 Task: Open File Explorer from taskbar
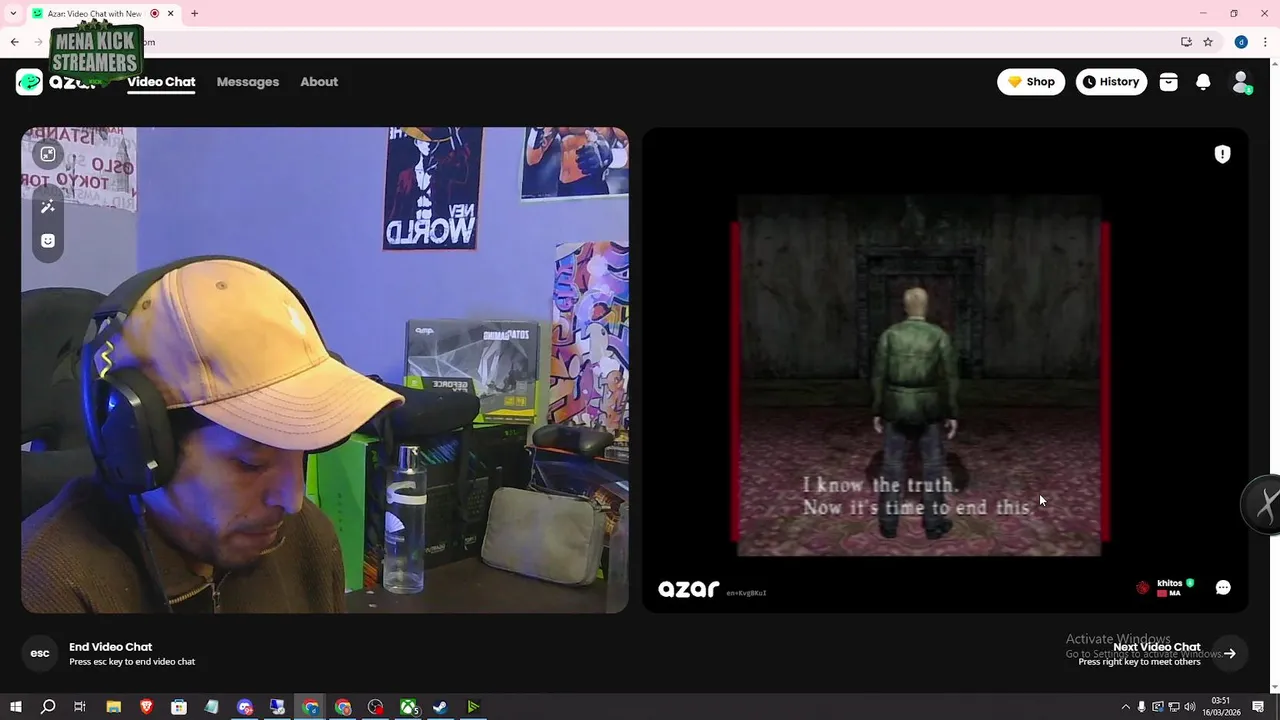coord(113,707)
